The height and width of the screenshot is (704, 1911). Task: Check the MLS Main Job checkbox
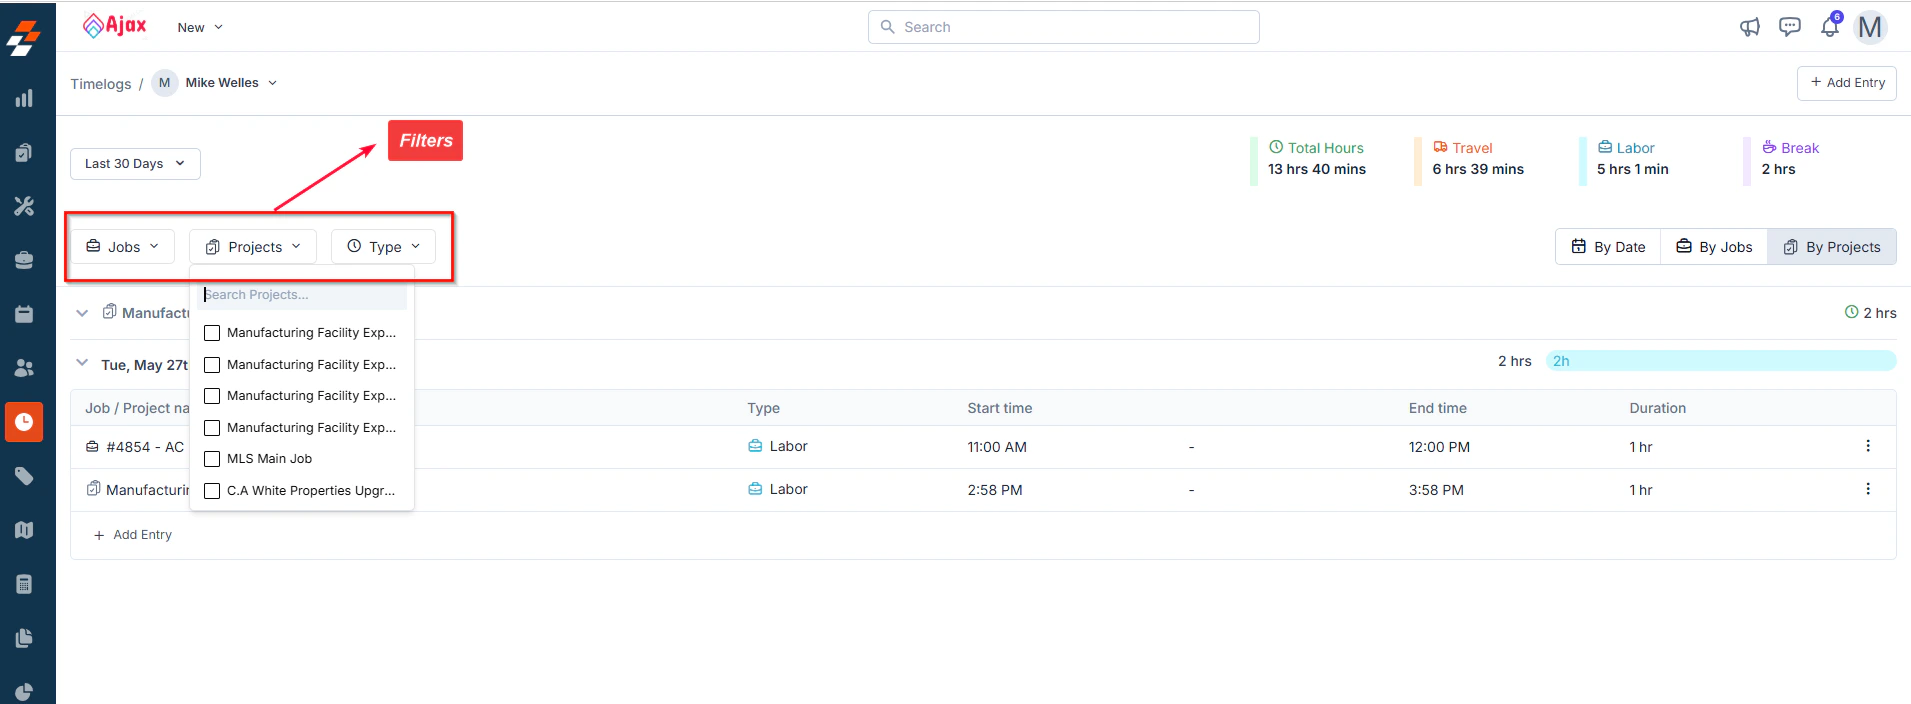(212, 459)
